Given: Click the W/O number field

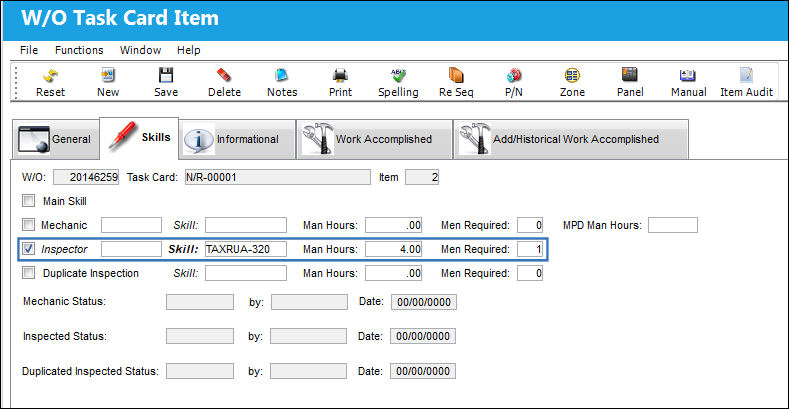Looking at the screenshot, I should point(86,177).
